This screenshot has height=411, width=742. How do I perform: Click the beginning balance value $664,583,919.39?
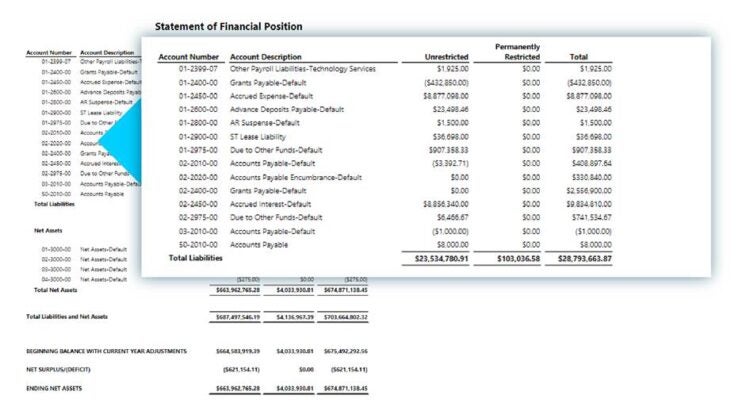238,351
